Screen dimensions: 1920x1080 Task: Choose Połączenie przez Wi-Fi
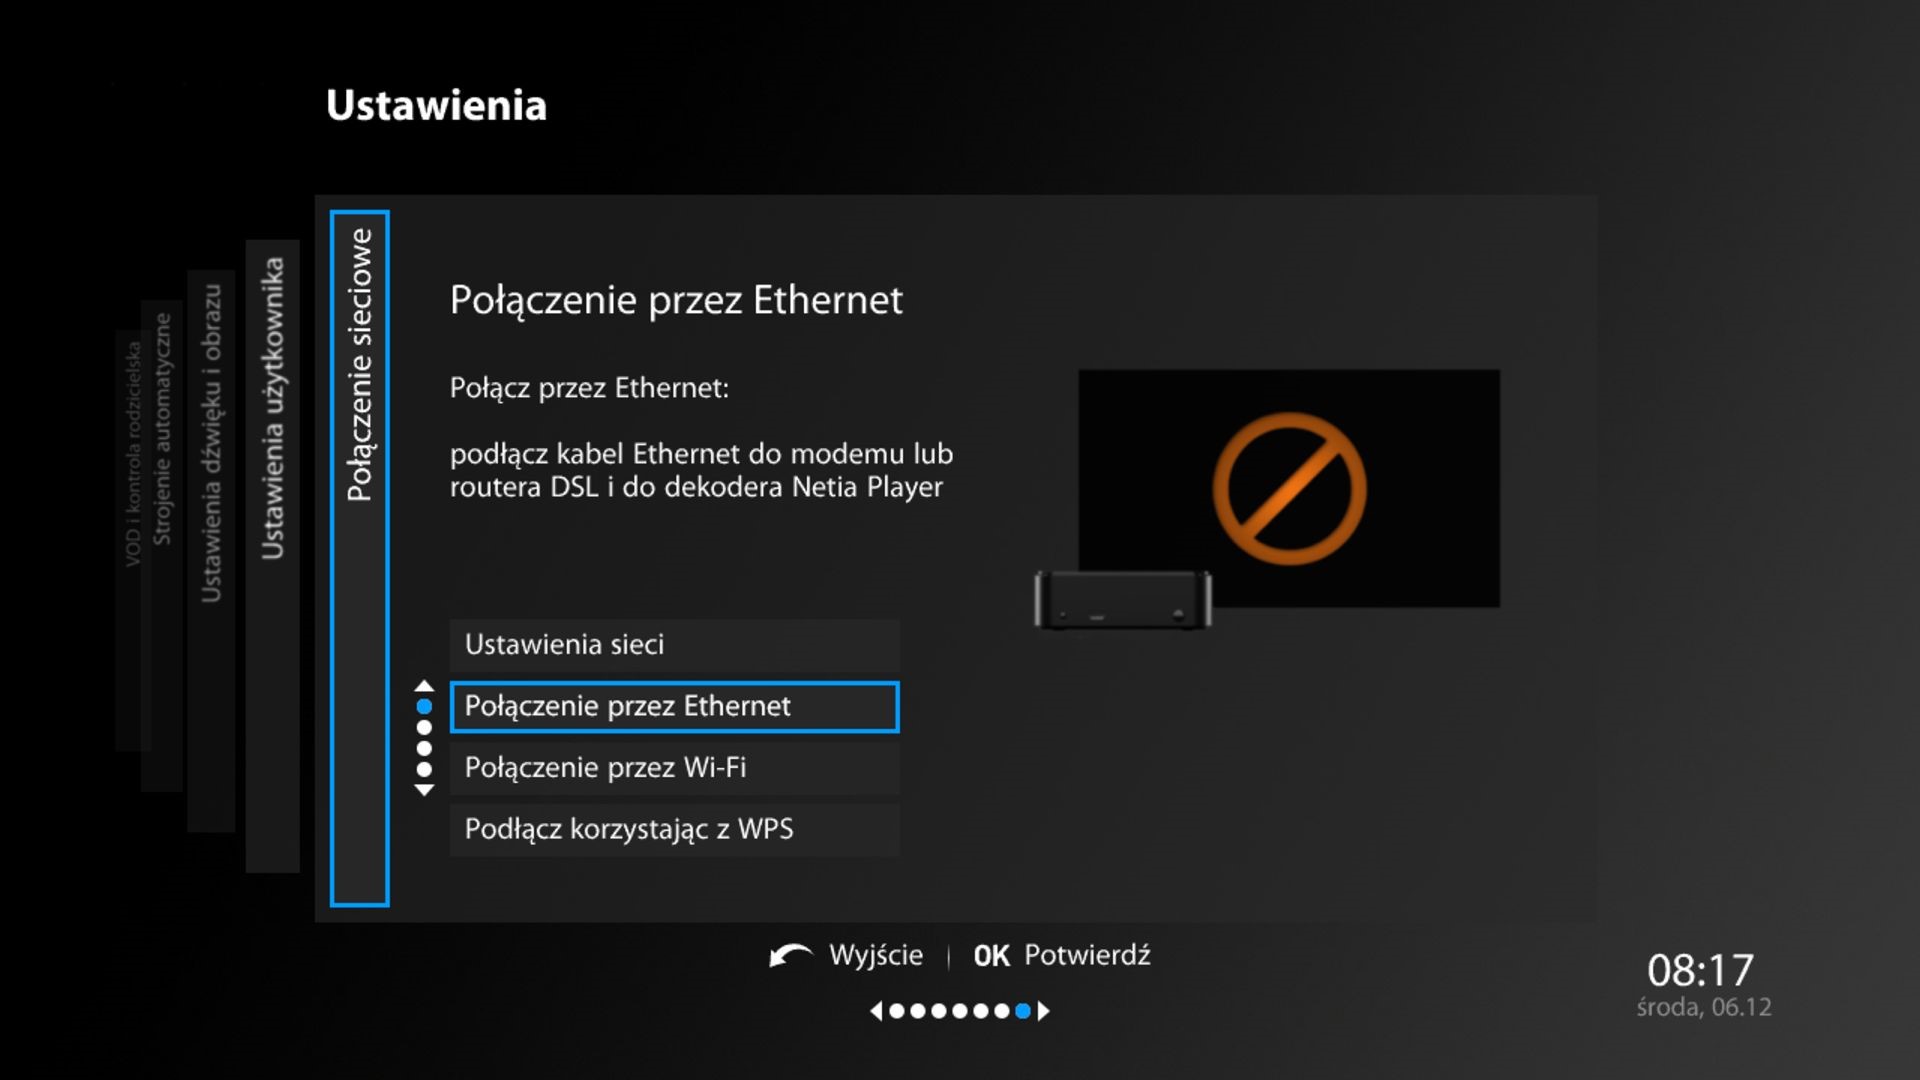[x=674, y=768]
